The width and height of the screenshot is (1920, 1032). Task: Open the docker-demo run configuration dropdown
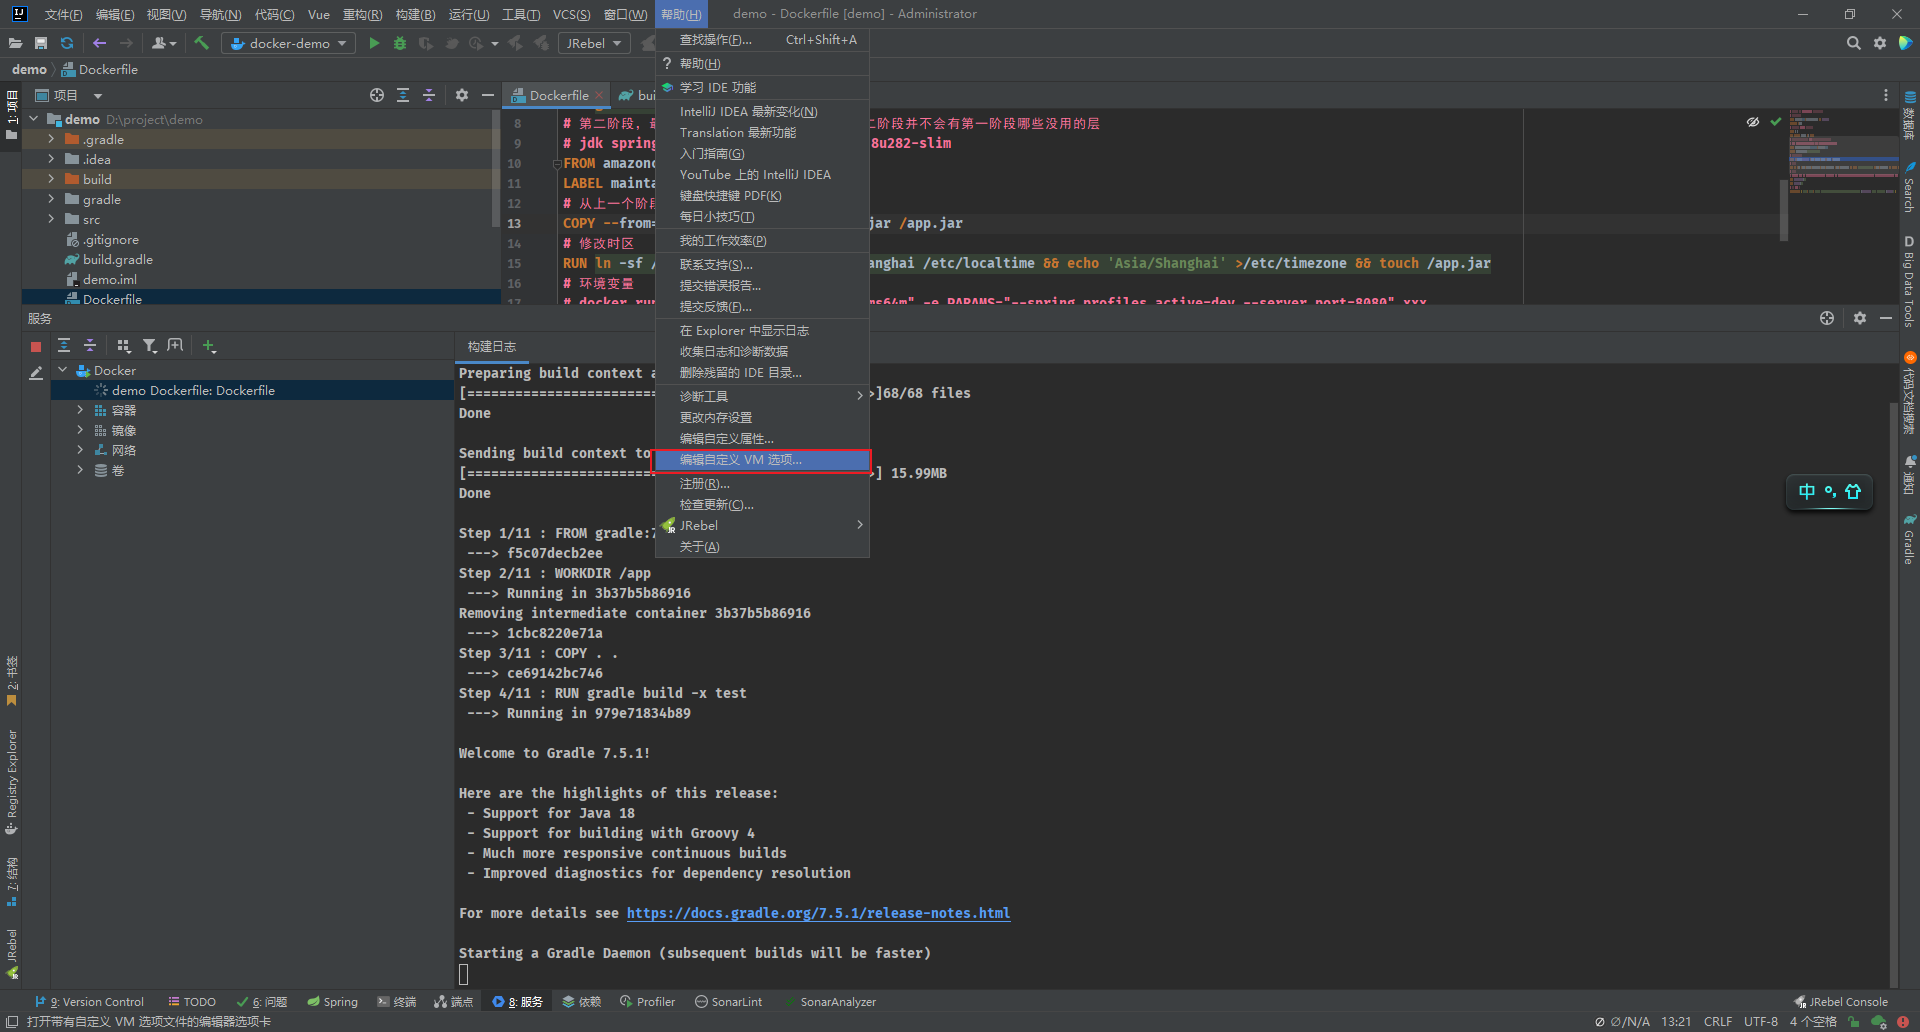coord(289,43)
